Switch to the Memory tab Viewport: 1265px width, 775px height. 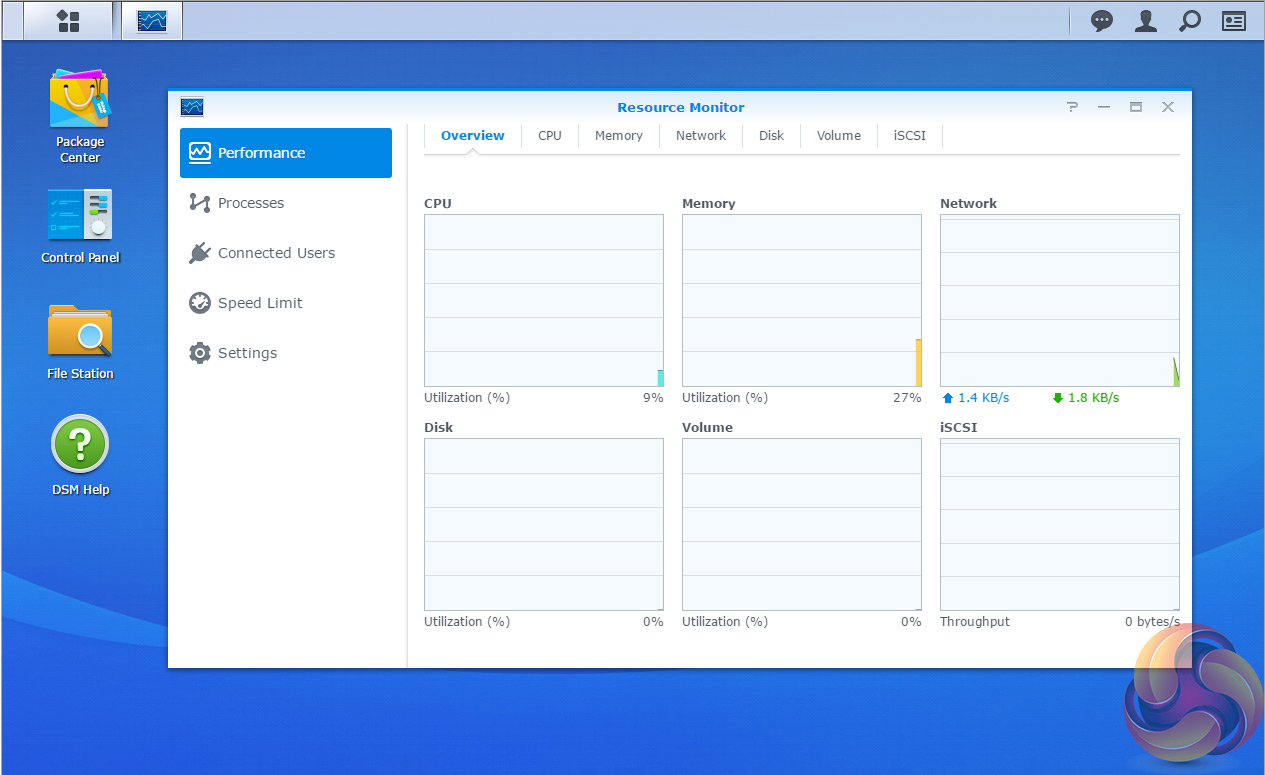(x=618, y=135)
